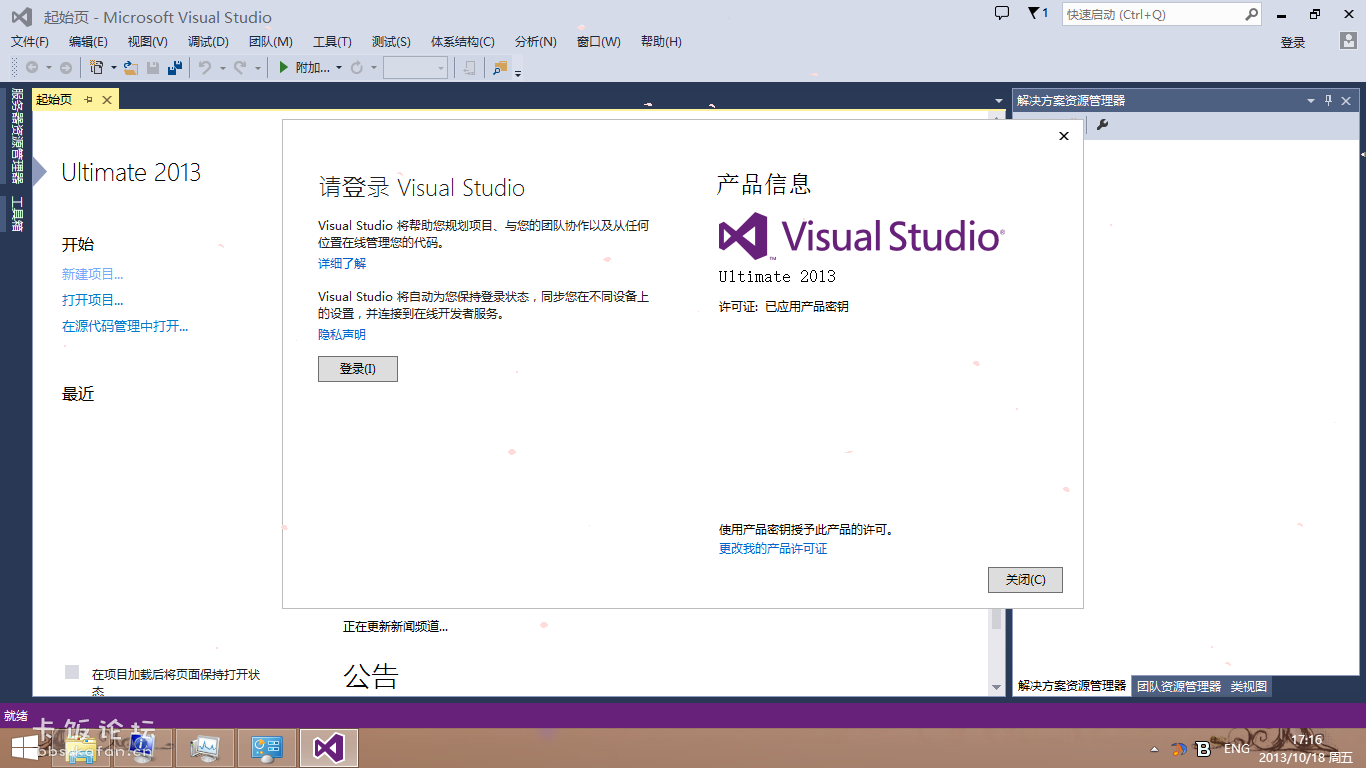Screen dimensions: 1366x768
Task: Open the 体系结构(C) menu
Action: click(x=463, y=42)
